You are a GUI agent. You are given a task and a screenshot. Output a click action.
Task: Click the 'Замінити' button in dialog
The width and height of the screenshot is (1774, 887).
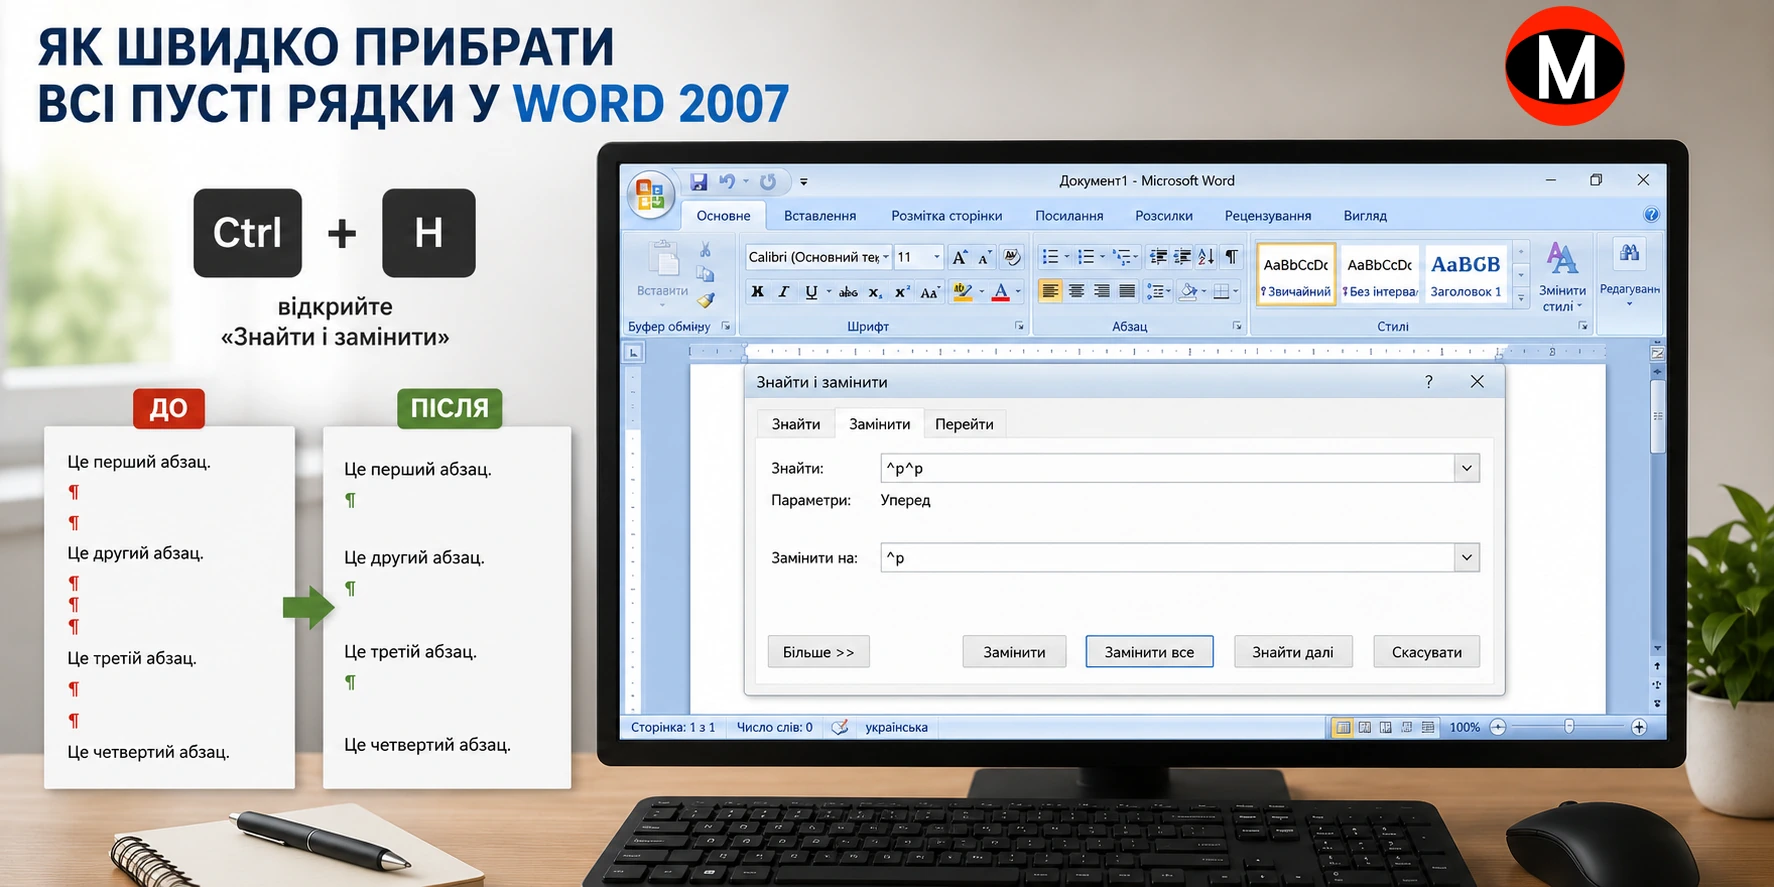1014,652
